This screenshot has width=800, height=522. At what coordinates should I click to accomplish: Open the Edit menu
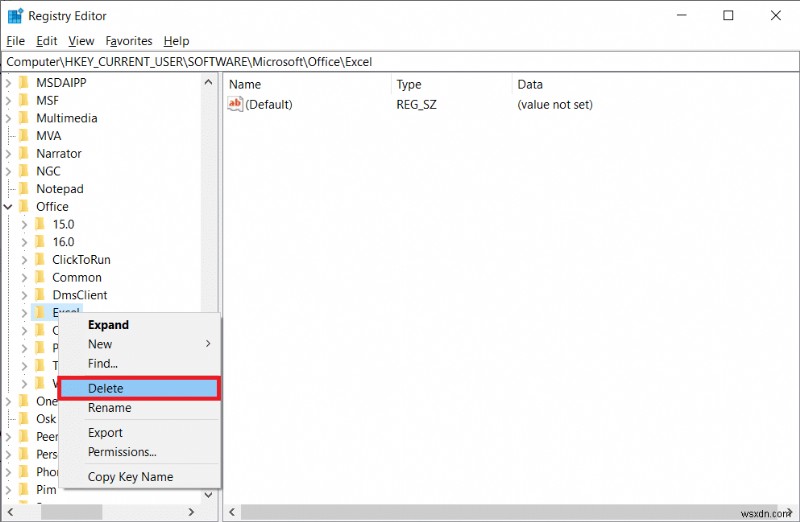(46, 41)
